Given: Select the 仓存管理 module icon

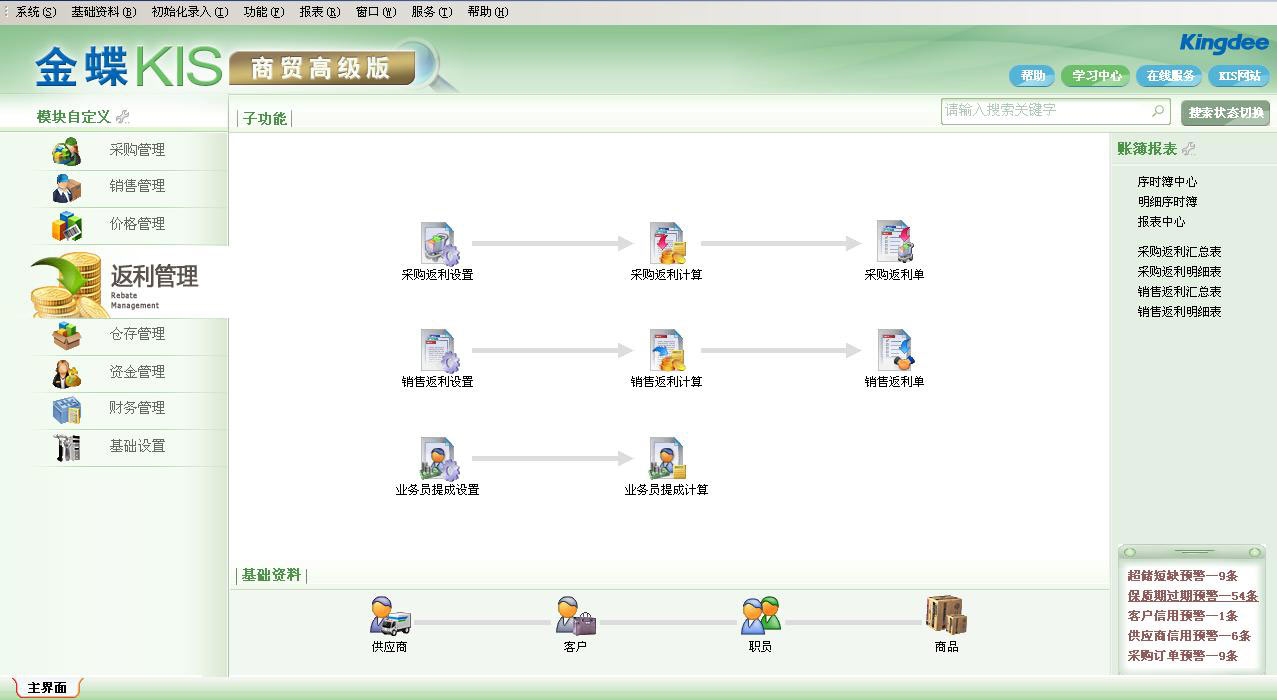Looking at the screenshot, I should (x=67, y=335).
